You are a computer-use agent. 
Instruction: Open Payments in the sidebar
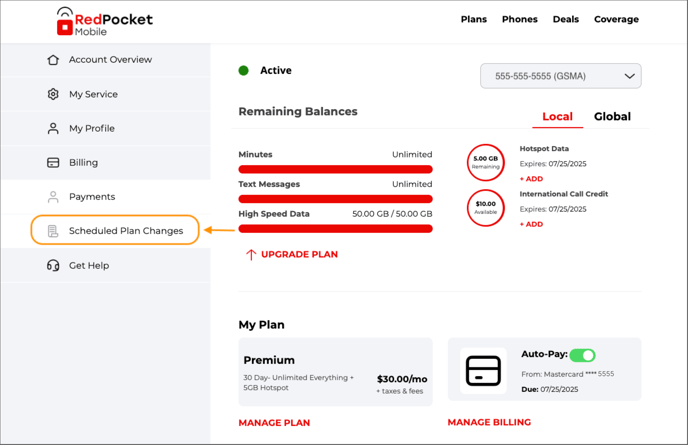[x=106, y=197]
